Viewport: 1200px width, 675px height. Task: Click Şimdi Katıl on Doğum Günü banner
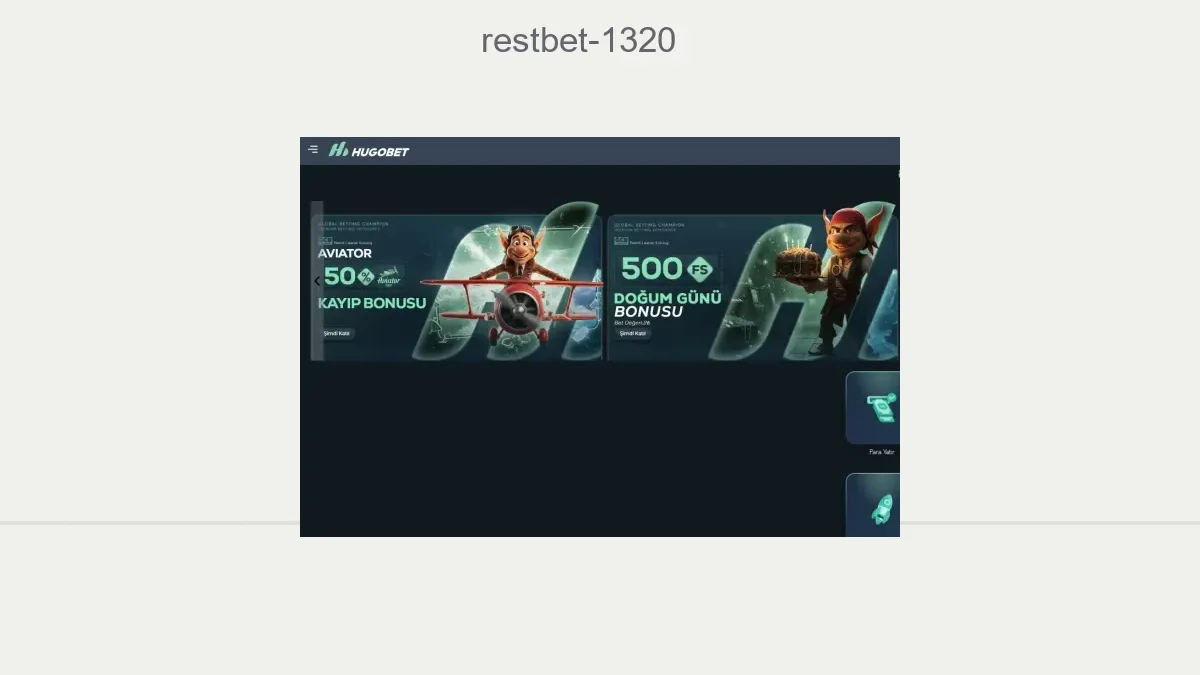tap(633, 333)
